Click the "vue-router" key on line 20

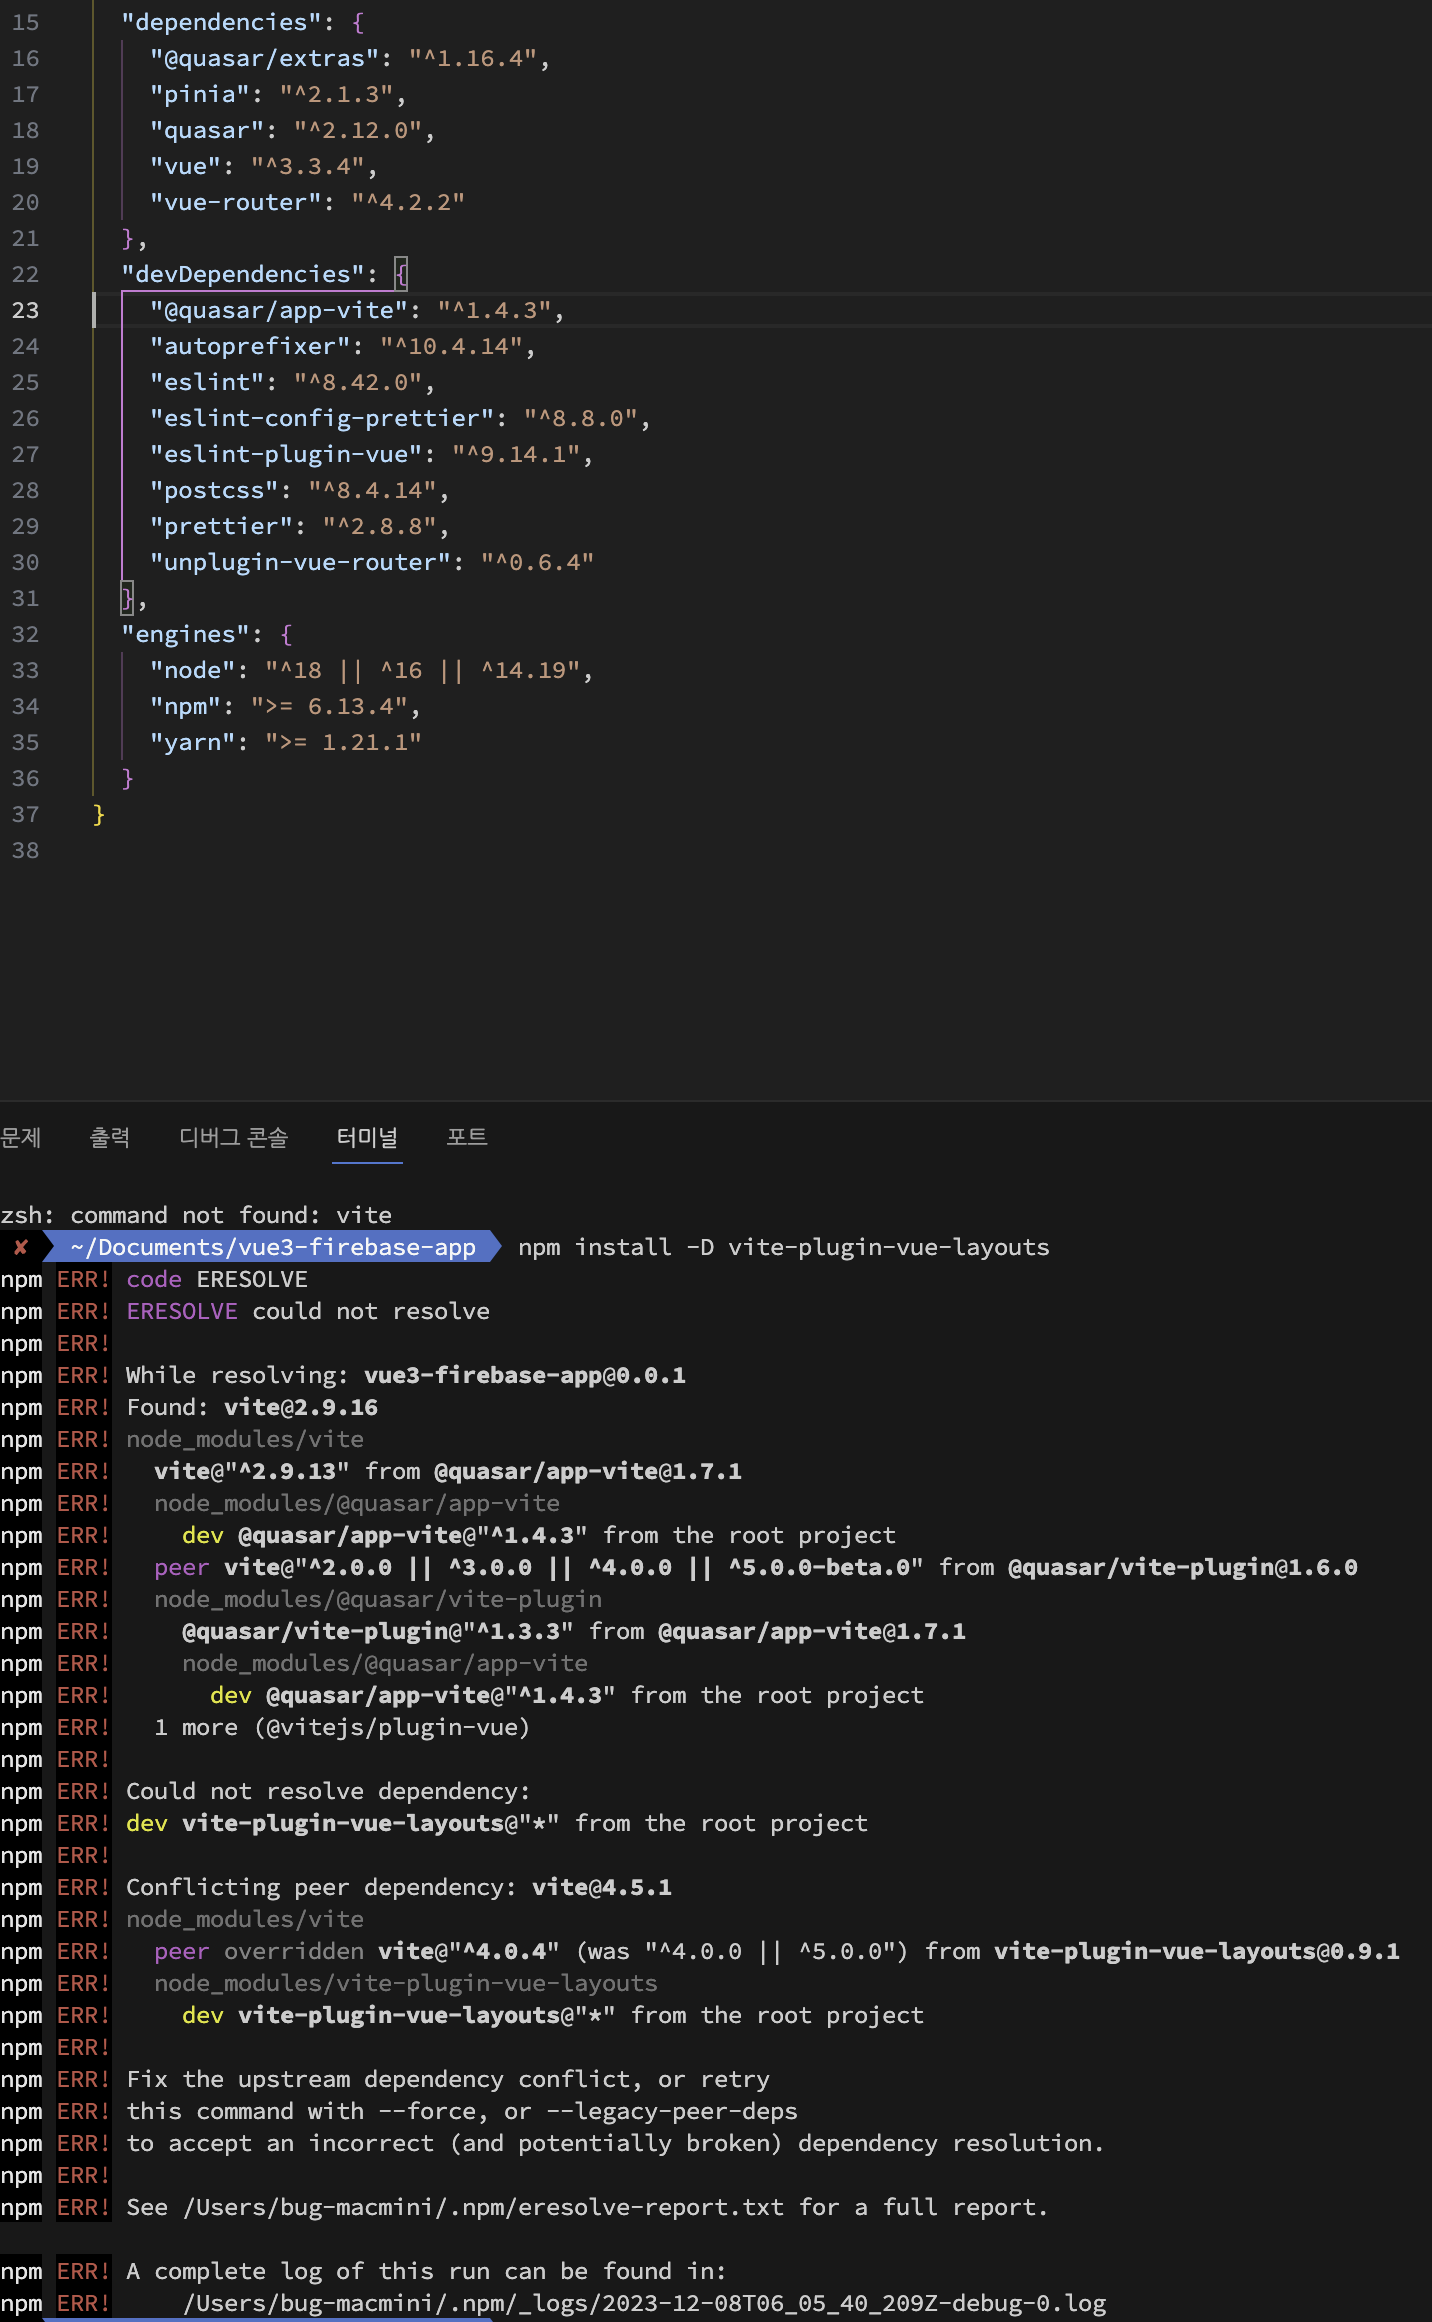click(x=235, y=202)
